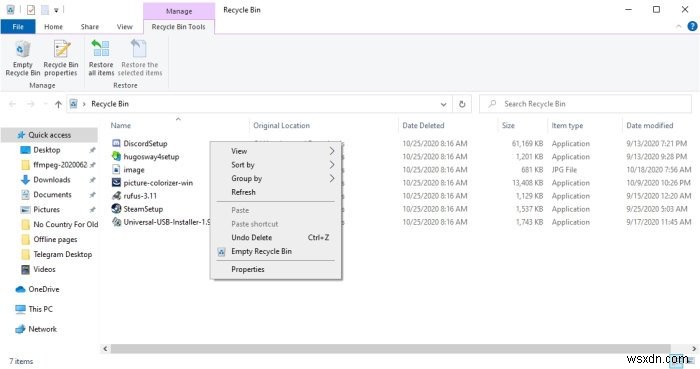The width and height of the screenshot is (700, 369).
Task: Select Pictures in the sidebar
Action: [x=46, y=209]
